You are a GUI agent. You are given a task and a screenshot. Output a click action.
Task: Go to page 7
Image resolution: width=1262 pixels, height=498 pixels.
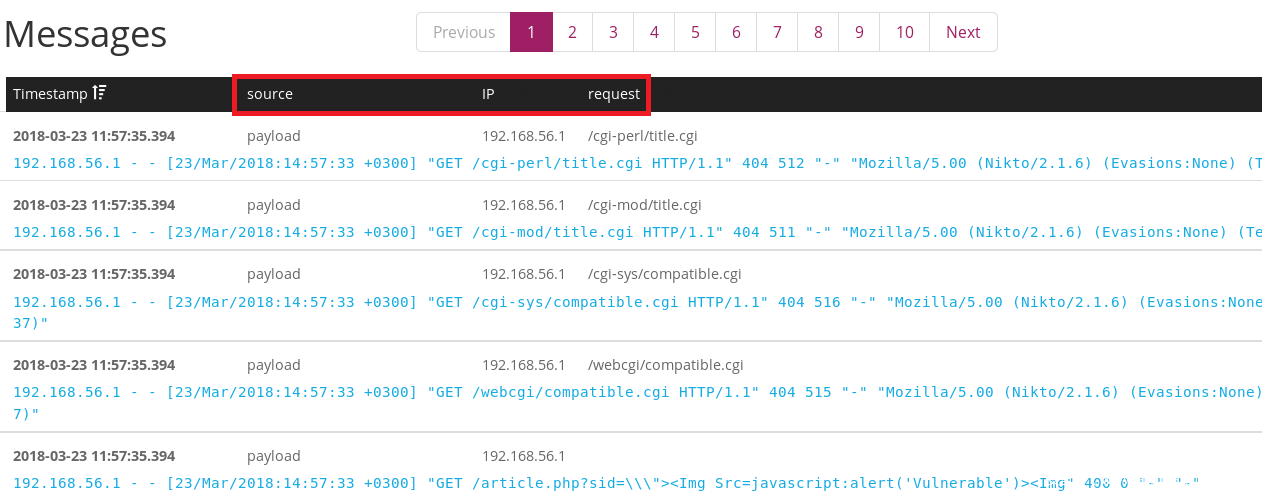click(x=777, y=32)
